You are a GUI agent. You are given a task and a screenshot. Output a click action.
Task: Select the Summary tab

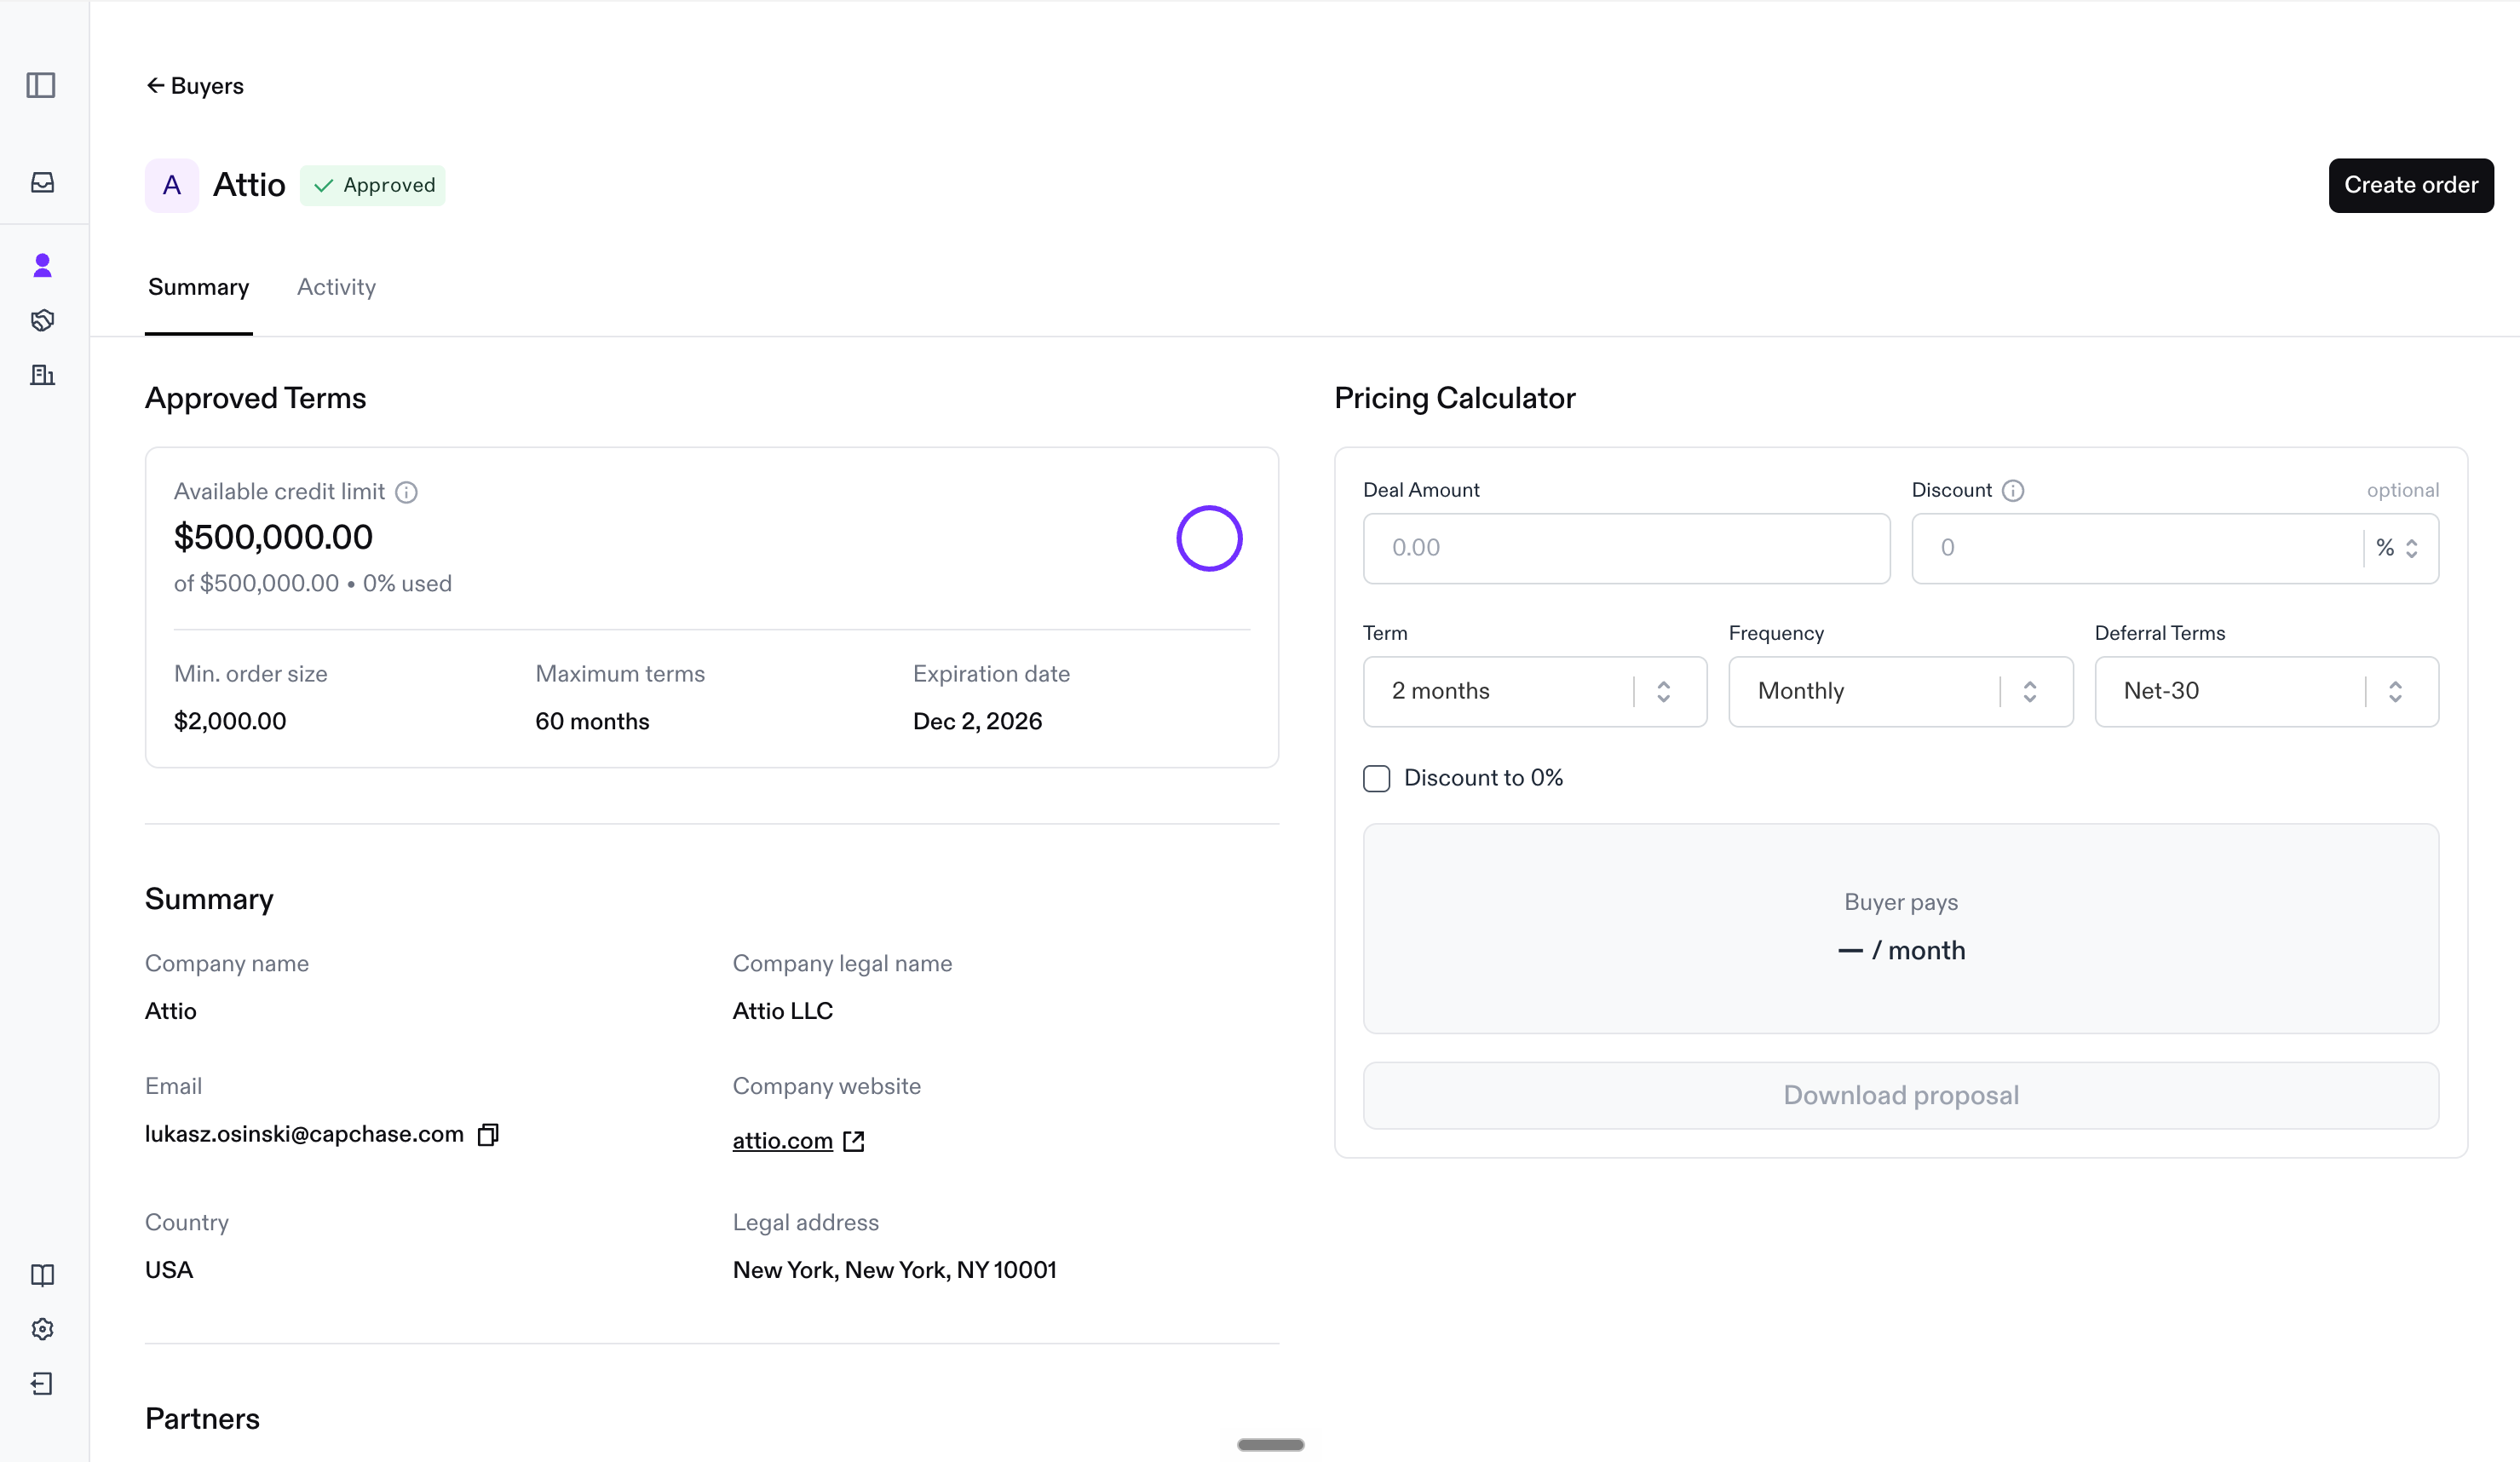[x=198, y=287]
